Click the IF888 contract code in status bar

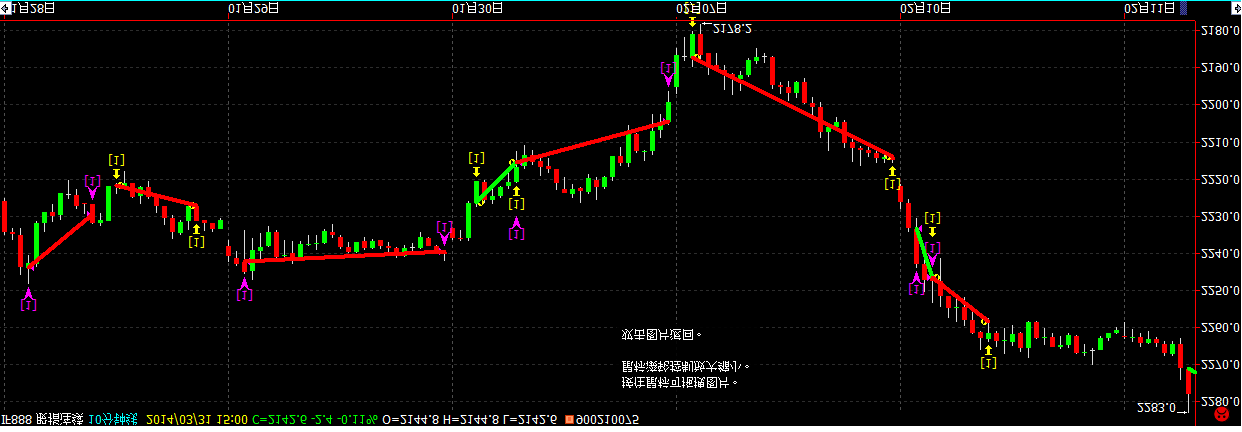tap(17, 419)
